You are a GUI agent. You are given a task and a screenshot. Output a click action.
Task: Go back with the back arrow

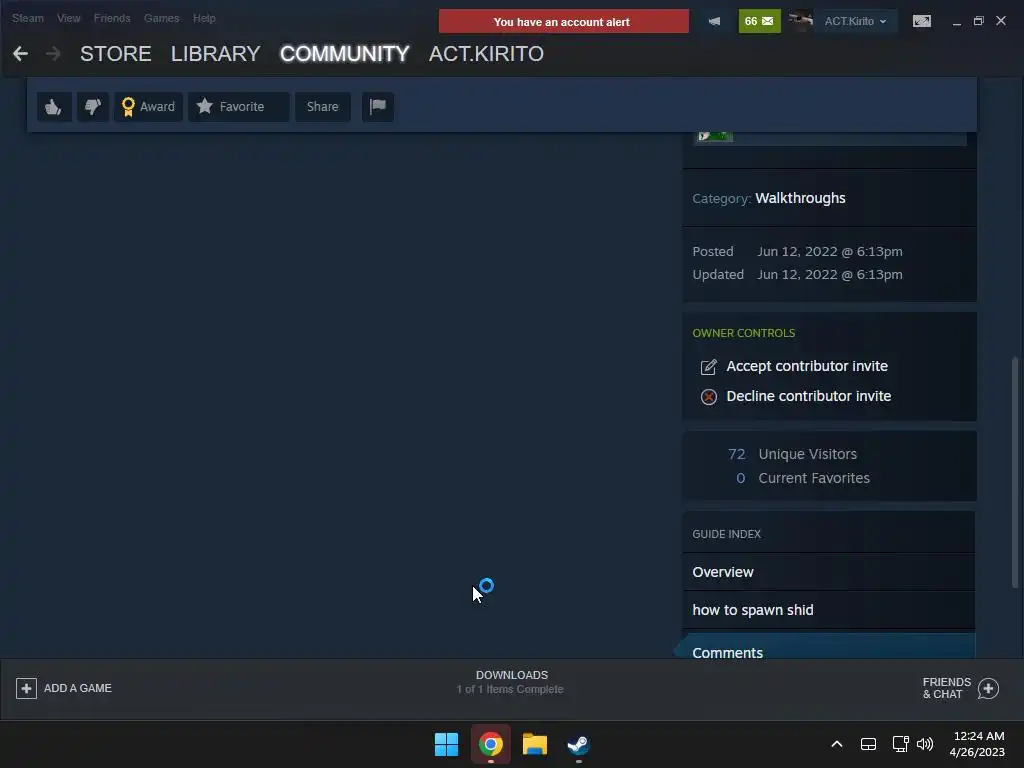tap(21, 54)
